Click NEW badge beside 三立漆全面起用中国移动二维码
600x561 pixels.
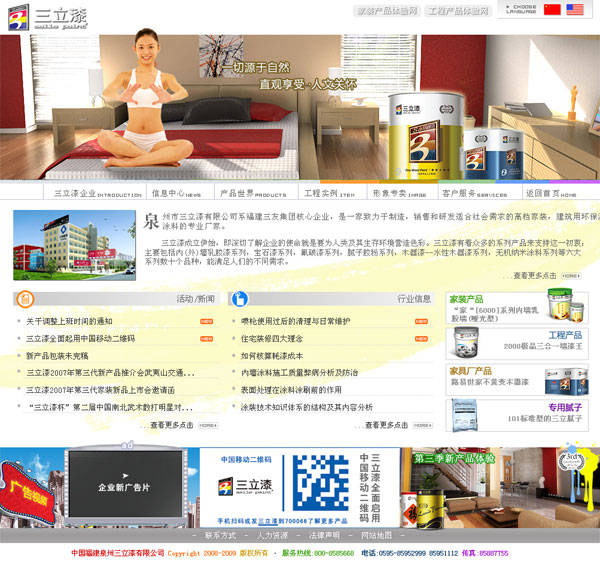[x=207, y=339]
